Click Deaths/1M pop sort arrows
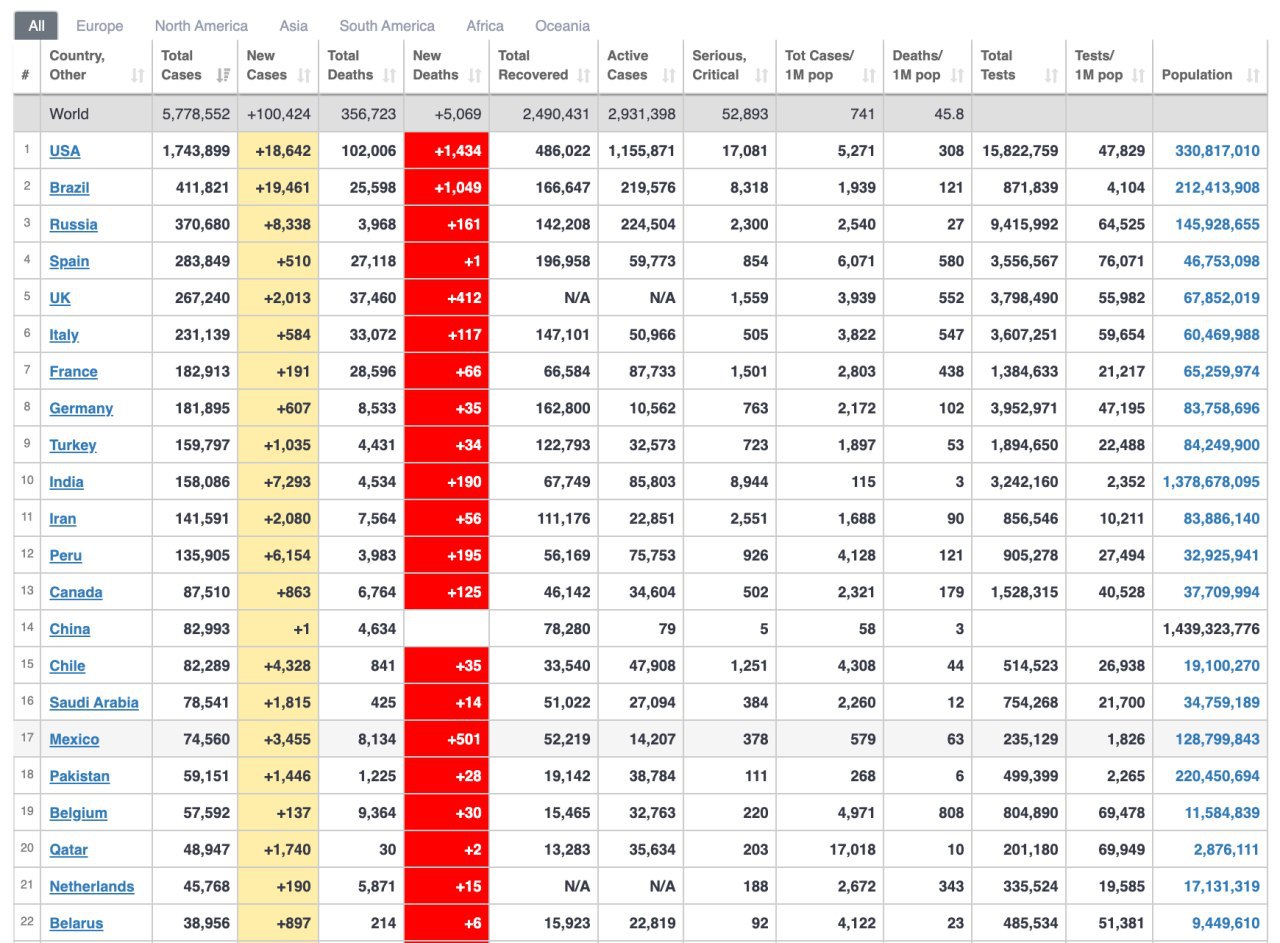 pos(957,75)
